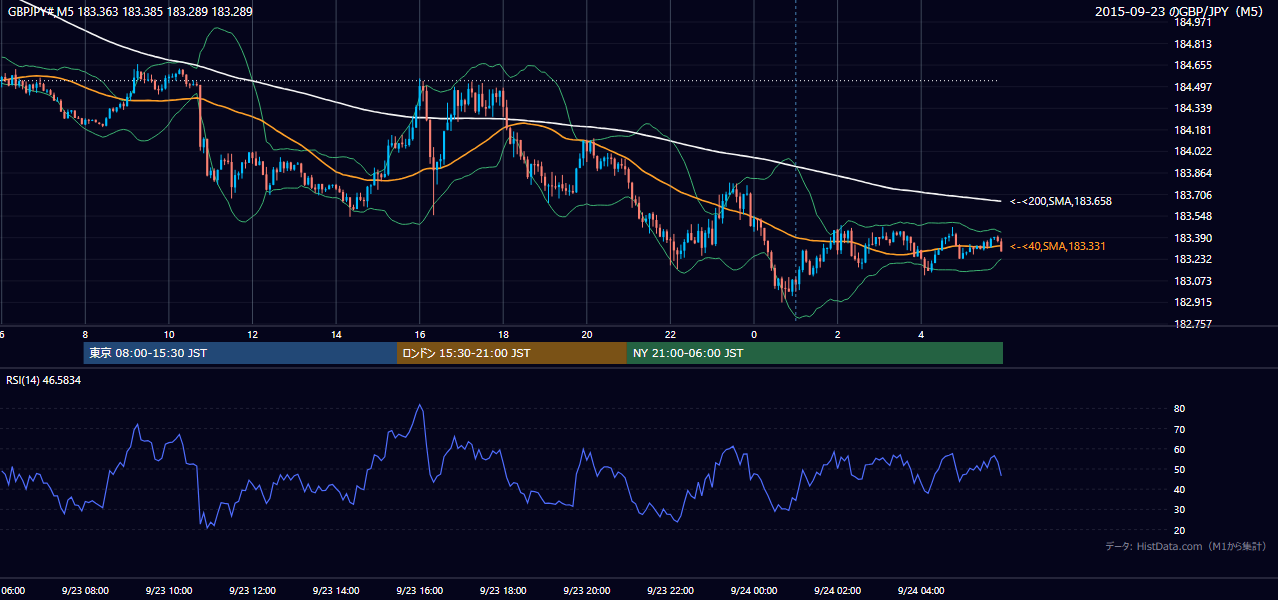
Task: Click the Tokyo session bar 08:00-15:30 JST
Action: [240, 353]
